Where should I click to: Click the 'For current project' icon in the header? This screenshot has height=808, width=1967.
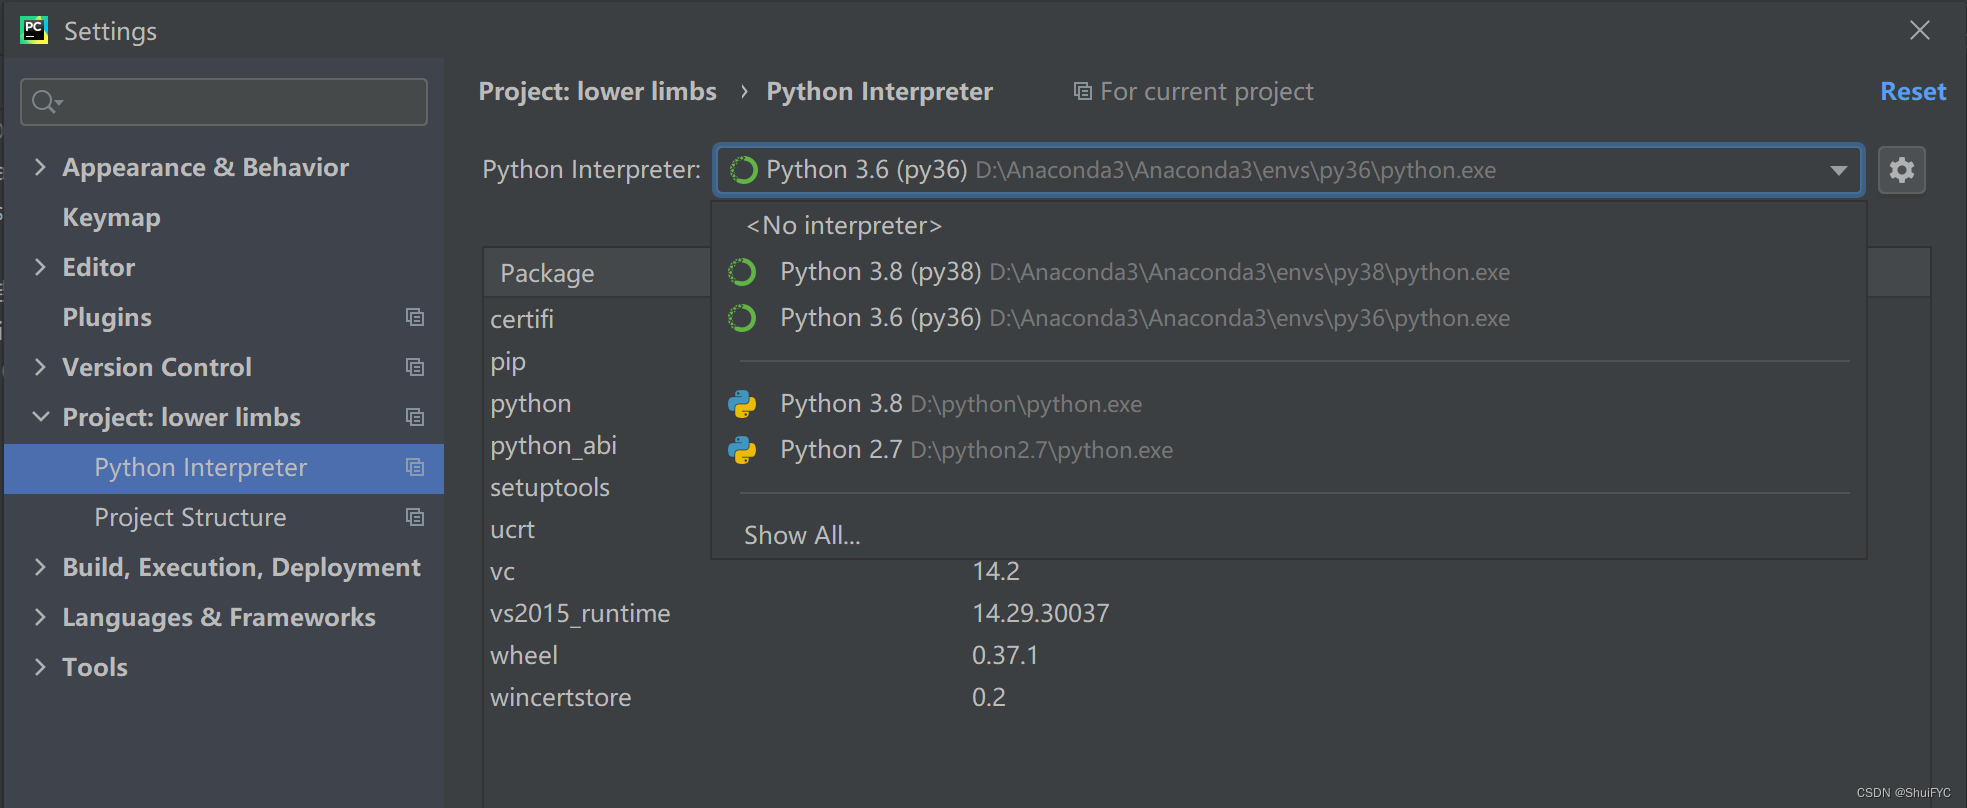tap(1082, 91)
